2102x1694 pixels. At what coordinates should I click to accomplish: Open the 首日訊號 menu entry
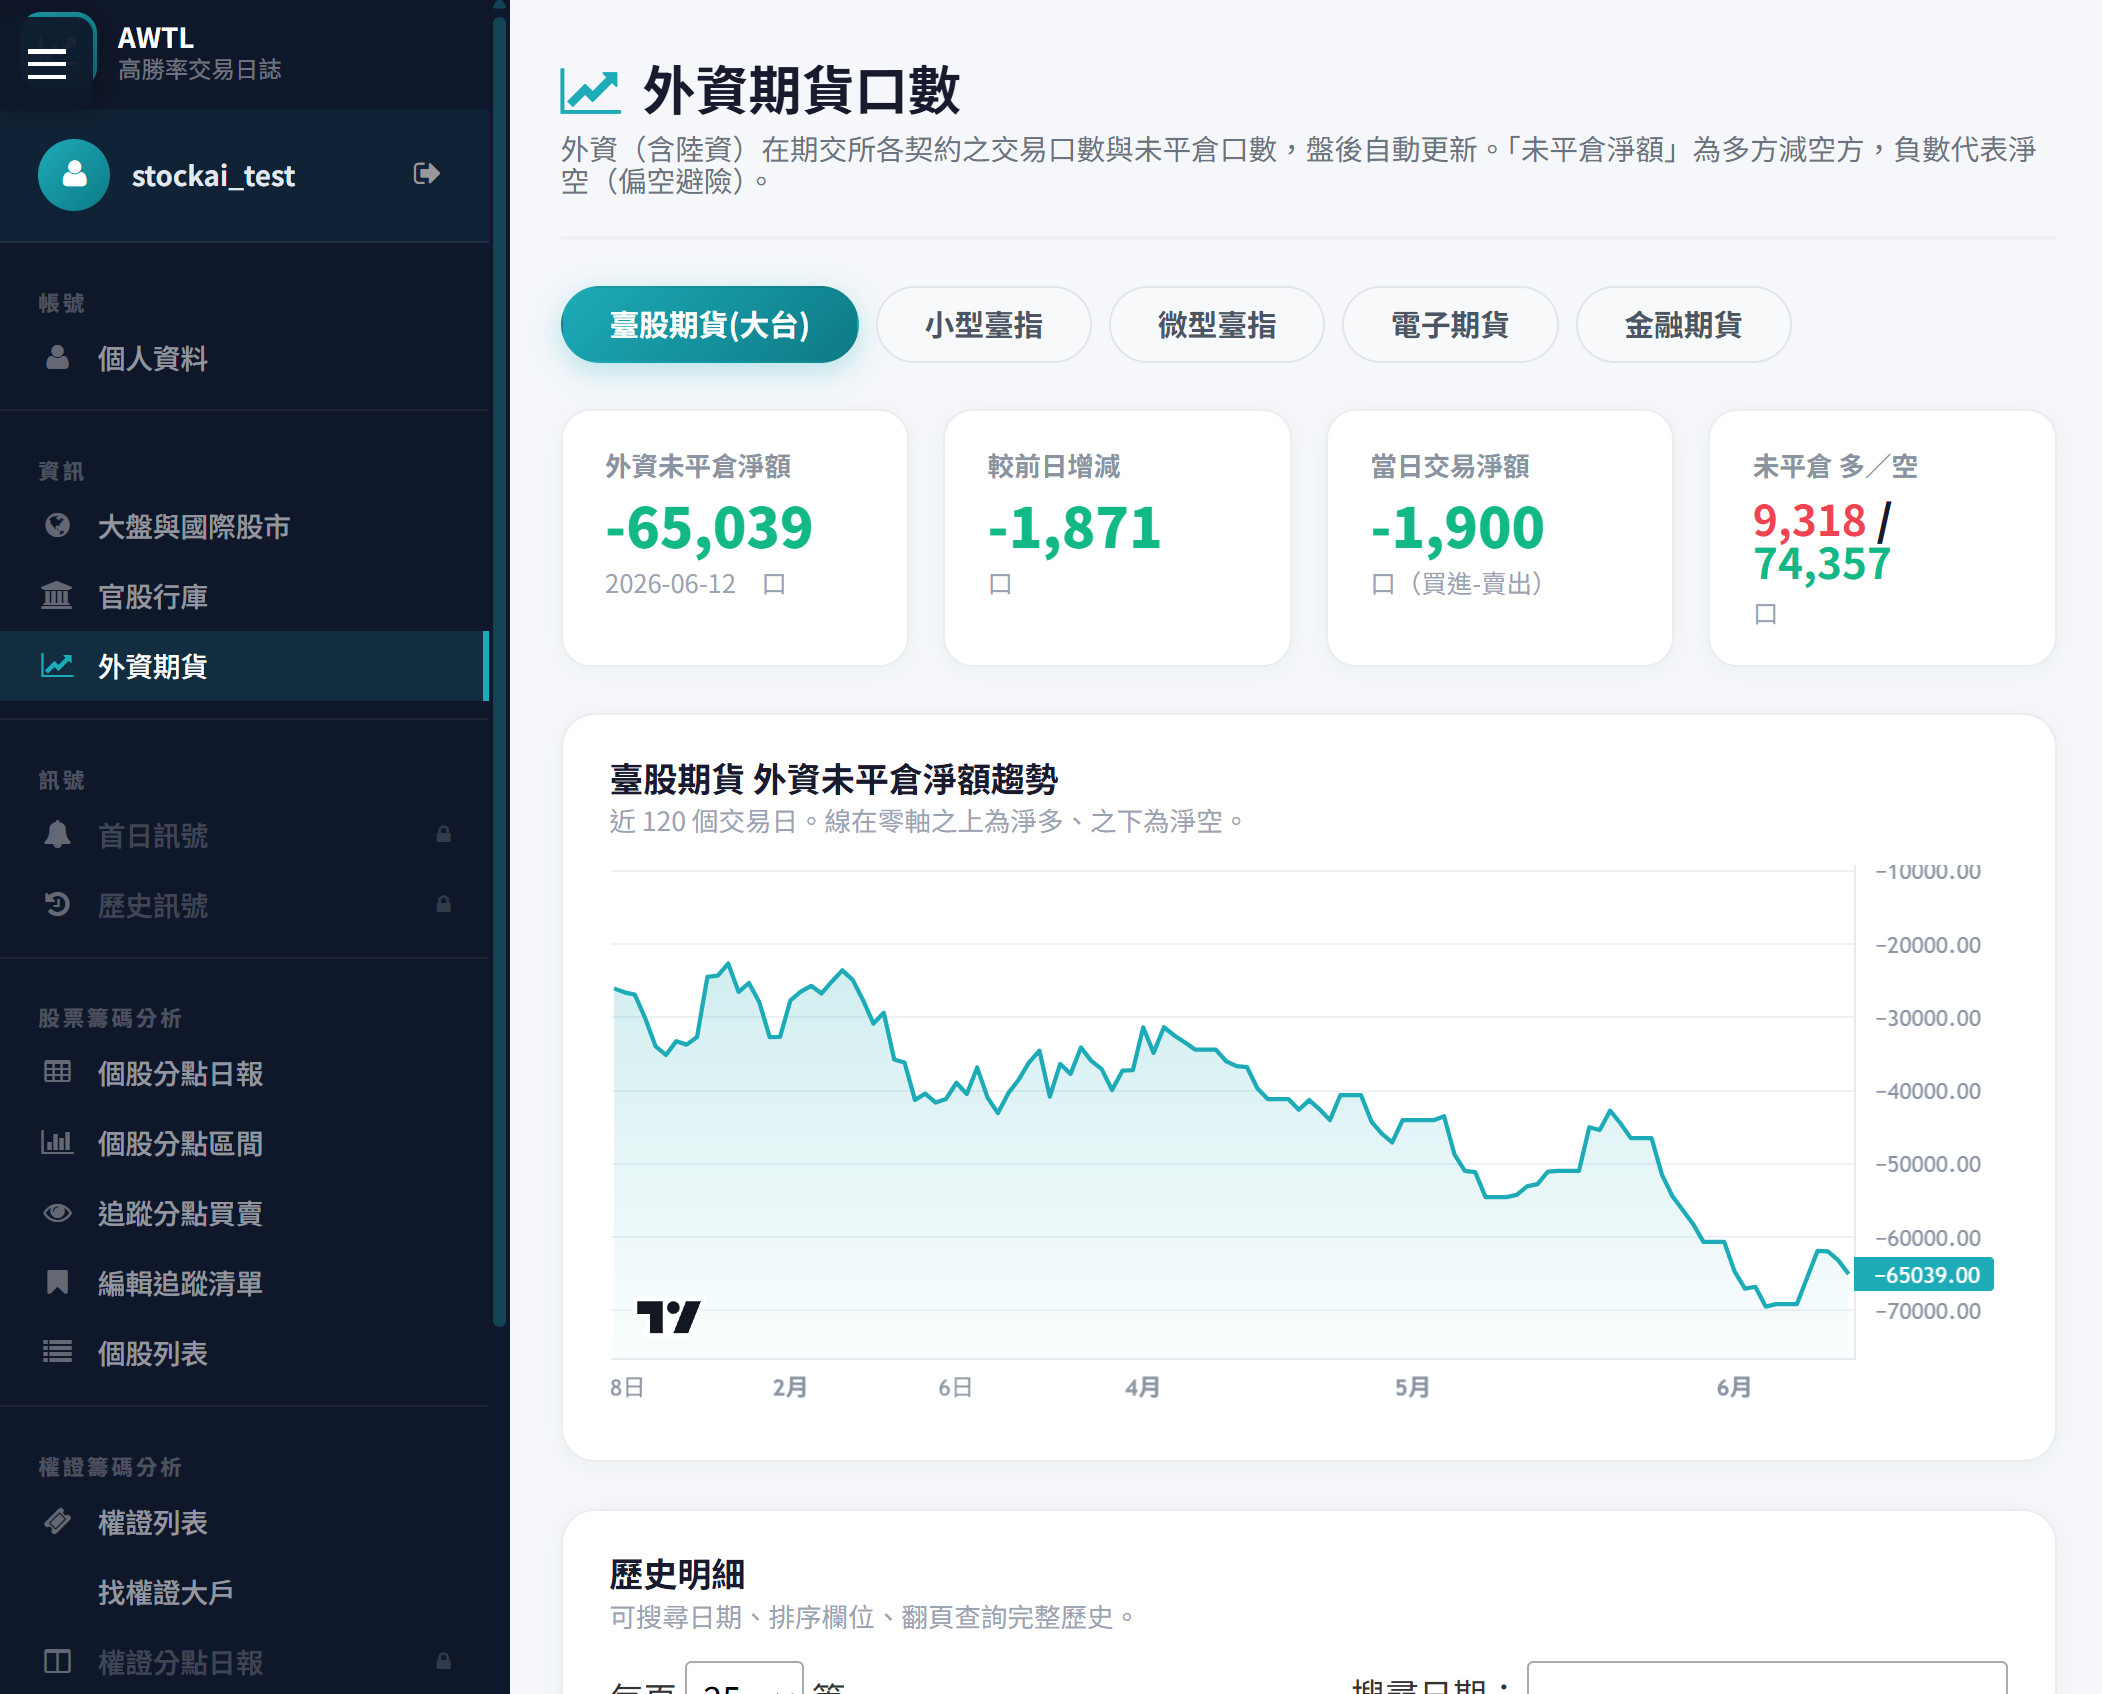(244, 835)
